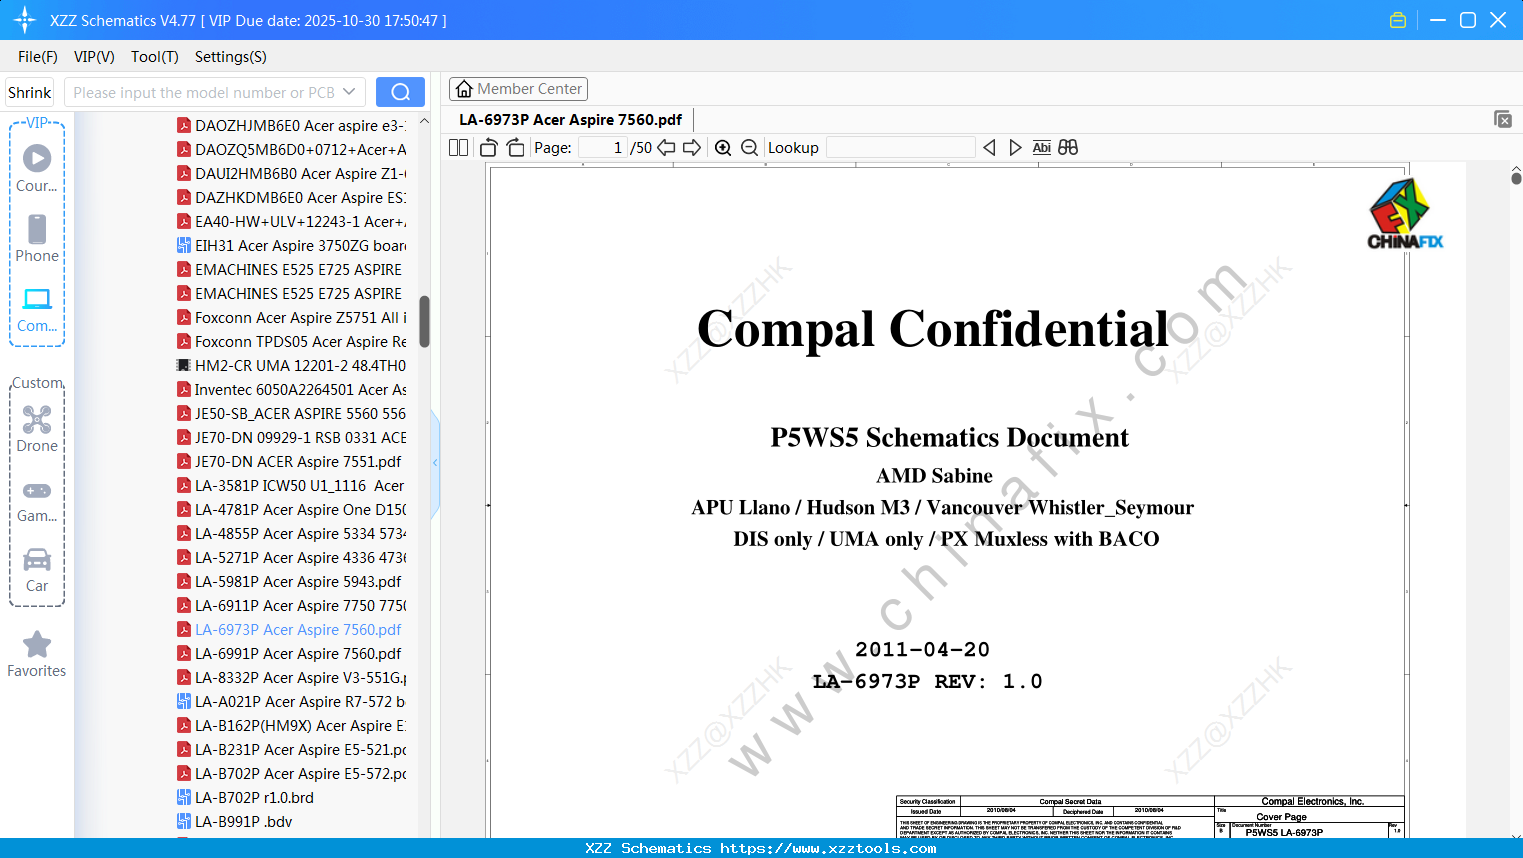
Task: Select the Phone category in the sidebar
Action: 37,238
